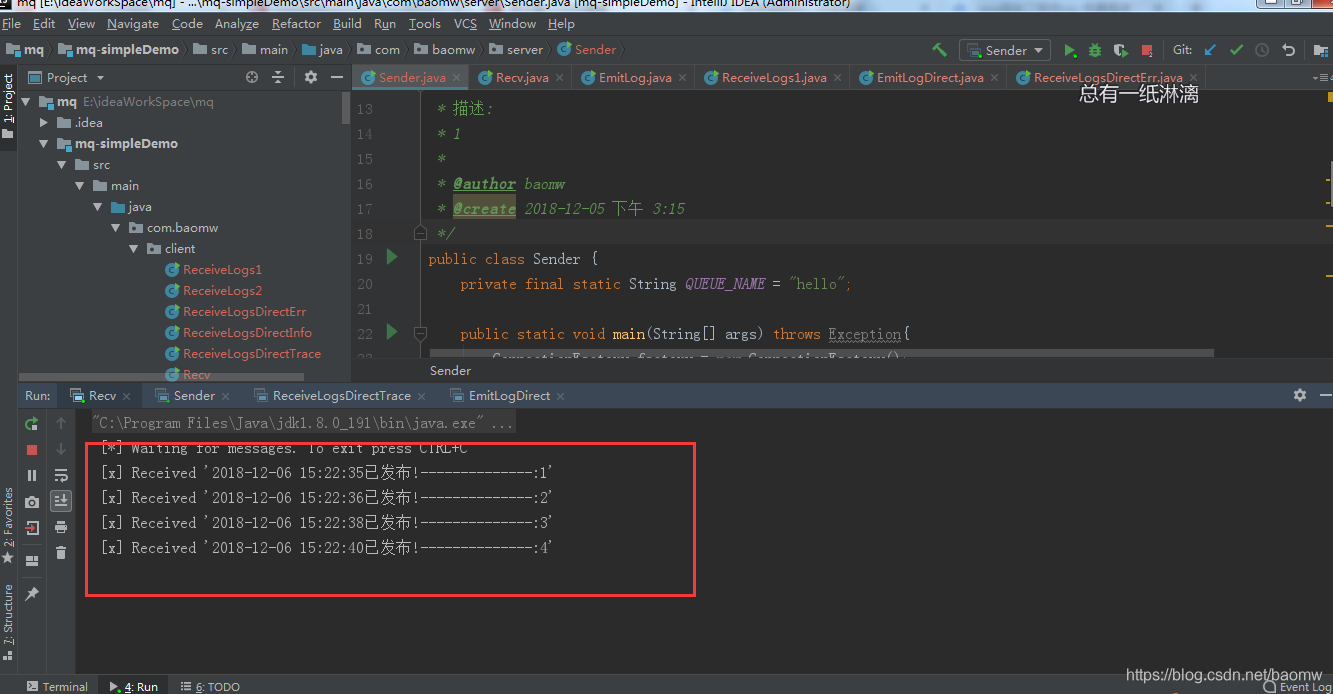Switch to the Recv.java editor tab
The height and width of the screenshot is (694, 1333).
(521, 77)
